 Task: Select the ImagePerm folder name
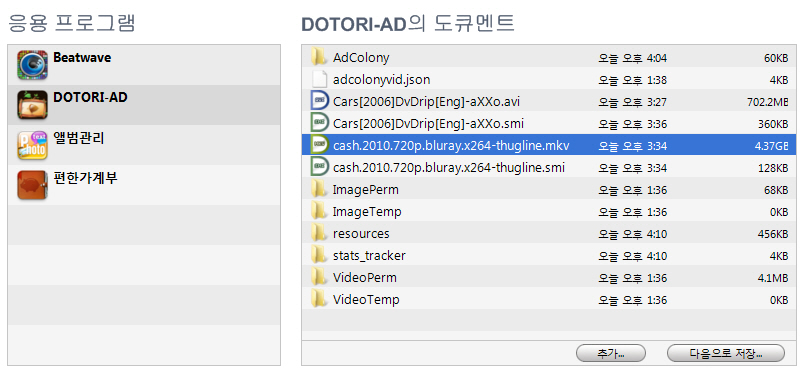(x=366, y=190)
